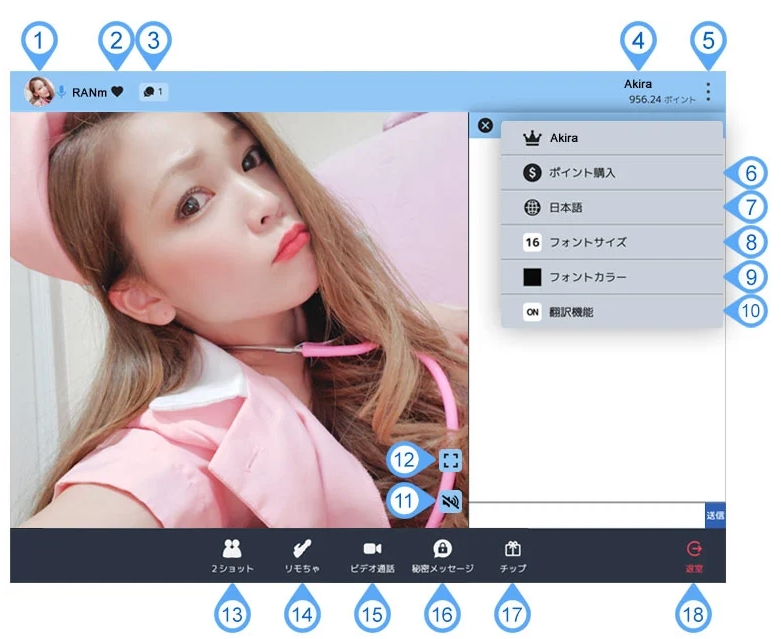Viewport: 781px width, 639px height.
Task: Enter fullscreen with the expand icon
Action: click(x=451, y=461)
